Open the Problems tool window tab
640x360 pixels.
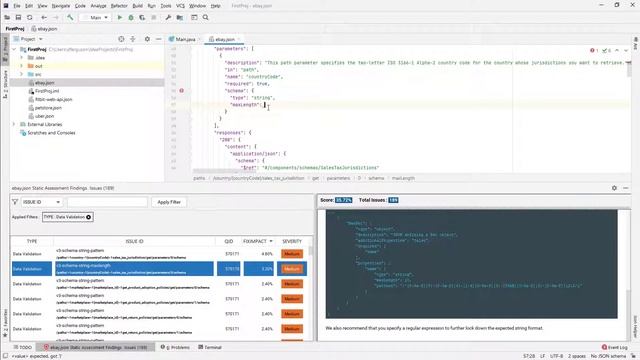tap(175, 347)
